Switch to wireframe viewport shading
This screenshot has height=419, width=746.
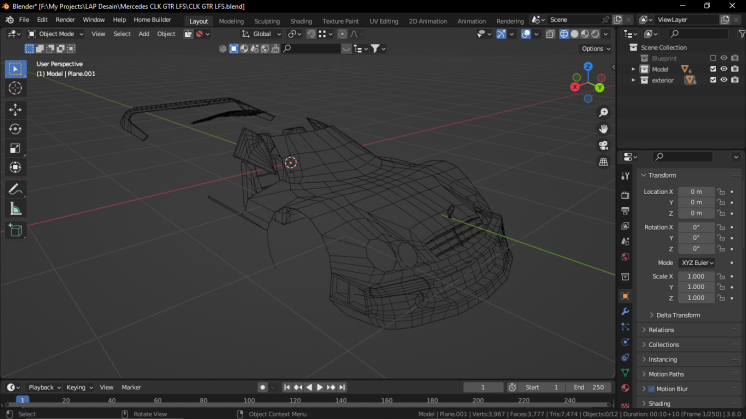564,34
